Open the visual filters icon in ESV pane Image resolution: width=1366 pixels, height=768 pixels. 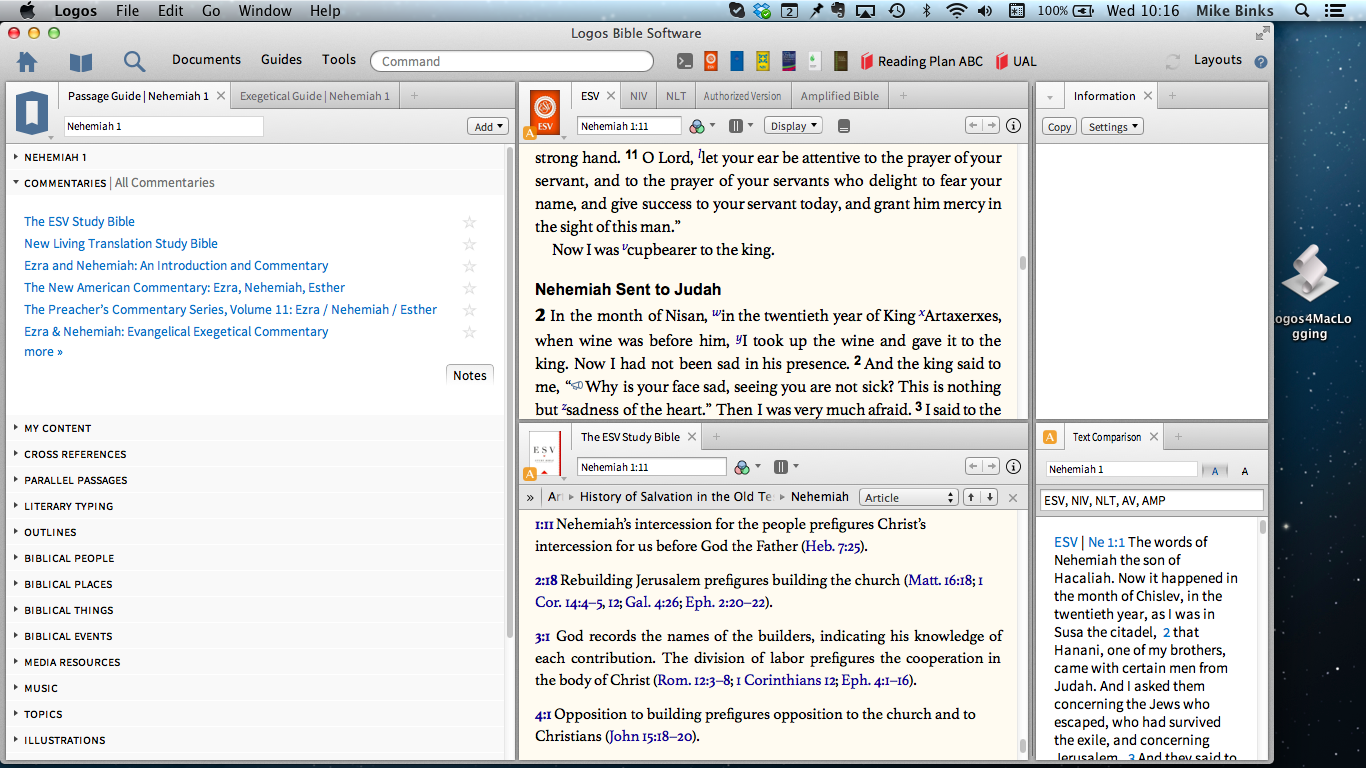click(x=697, y=126)
